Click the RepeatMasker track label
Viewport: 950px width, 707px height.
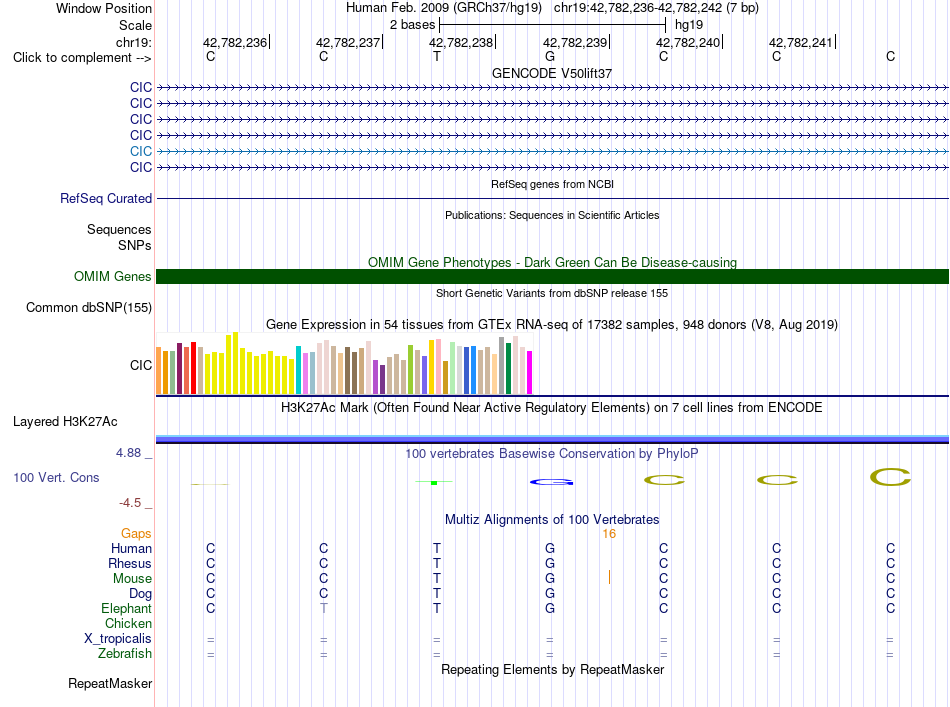tap(110, 683)
